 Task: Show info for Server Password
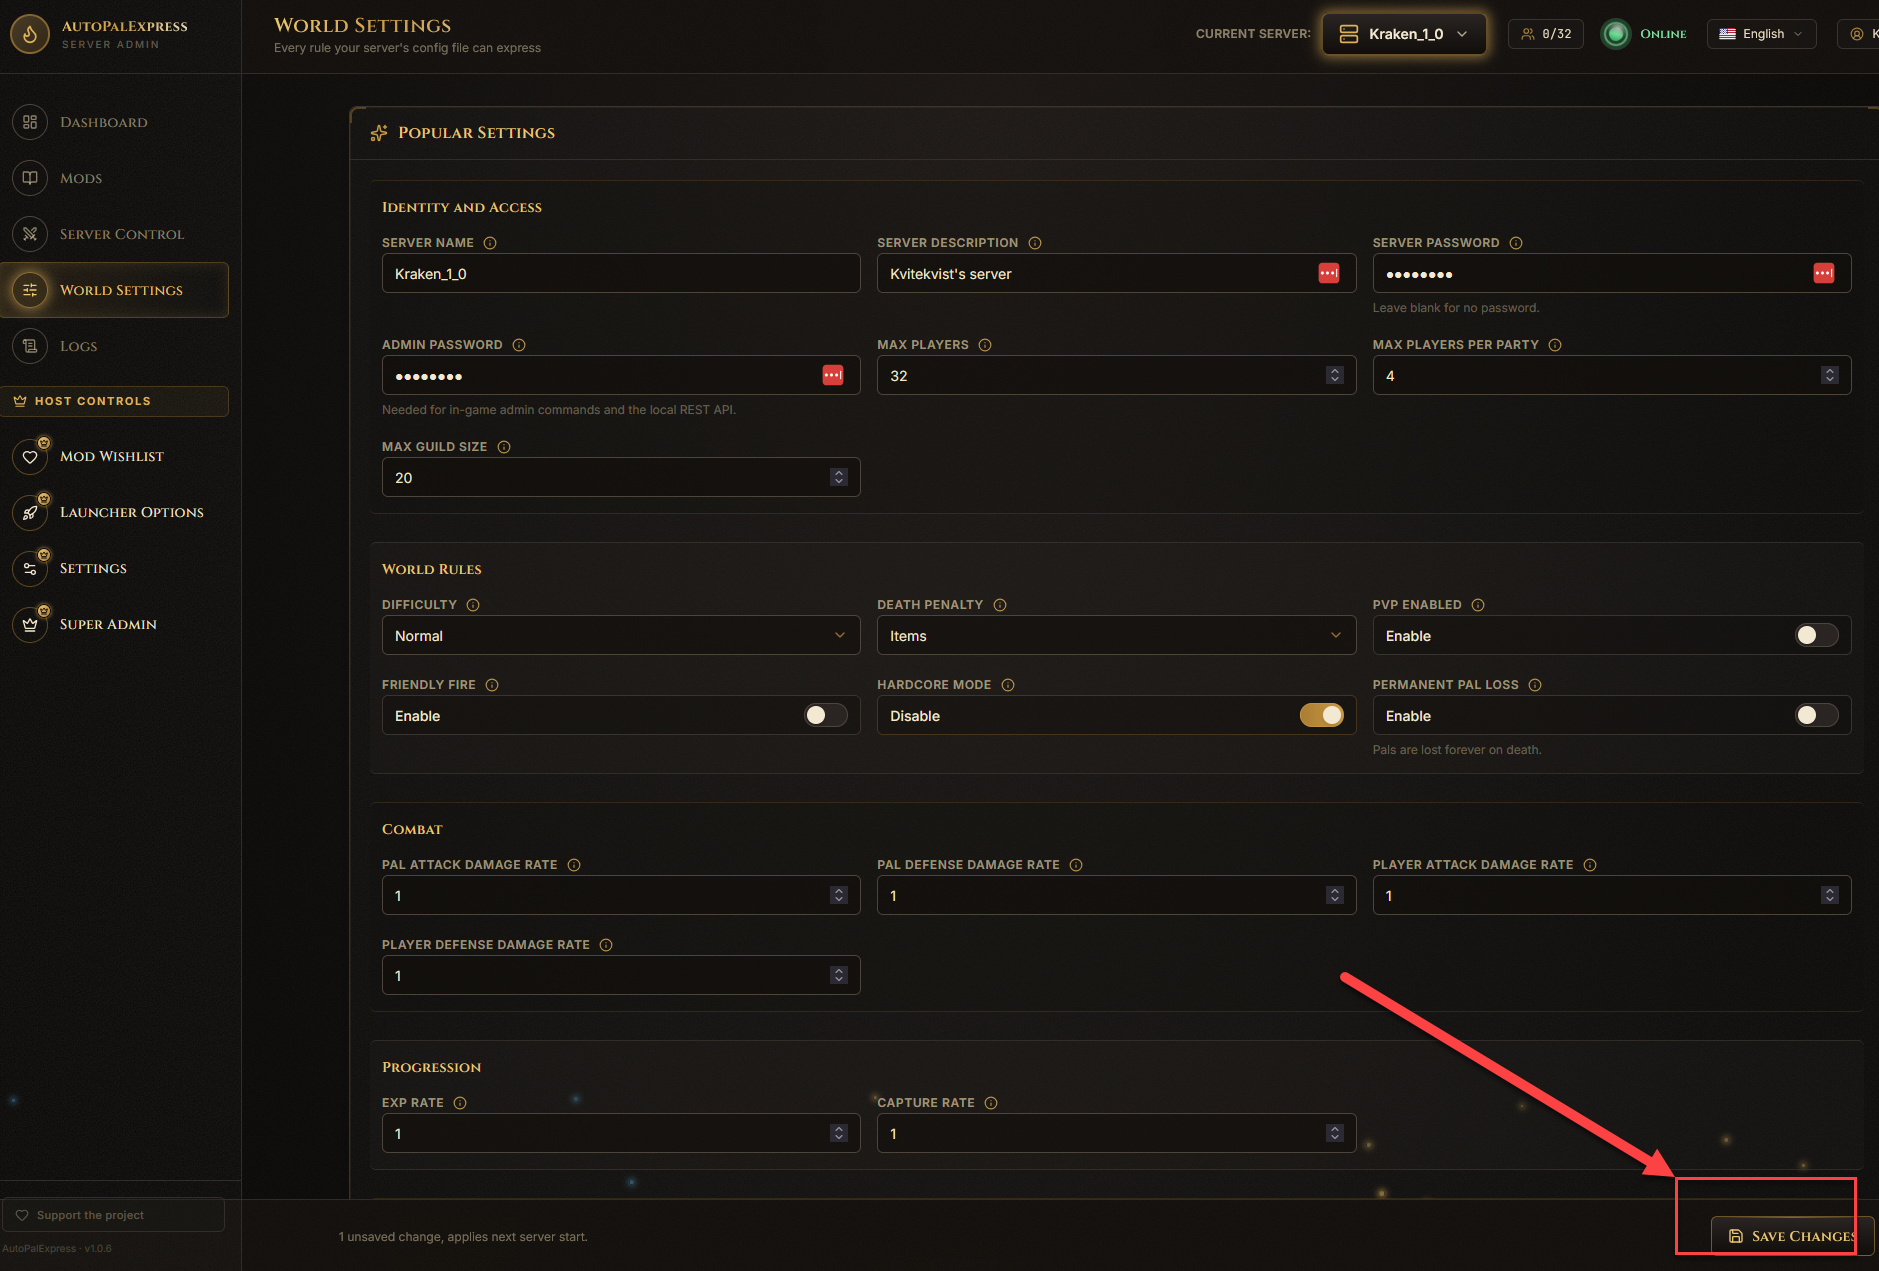[x=1516, y=243]
